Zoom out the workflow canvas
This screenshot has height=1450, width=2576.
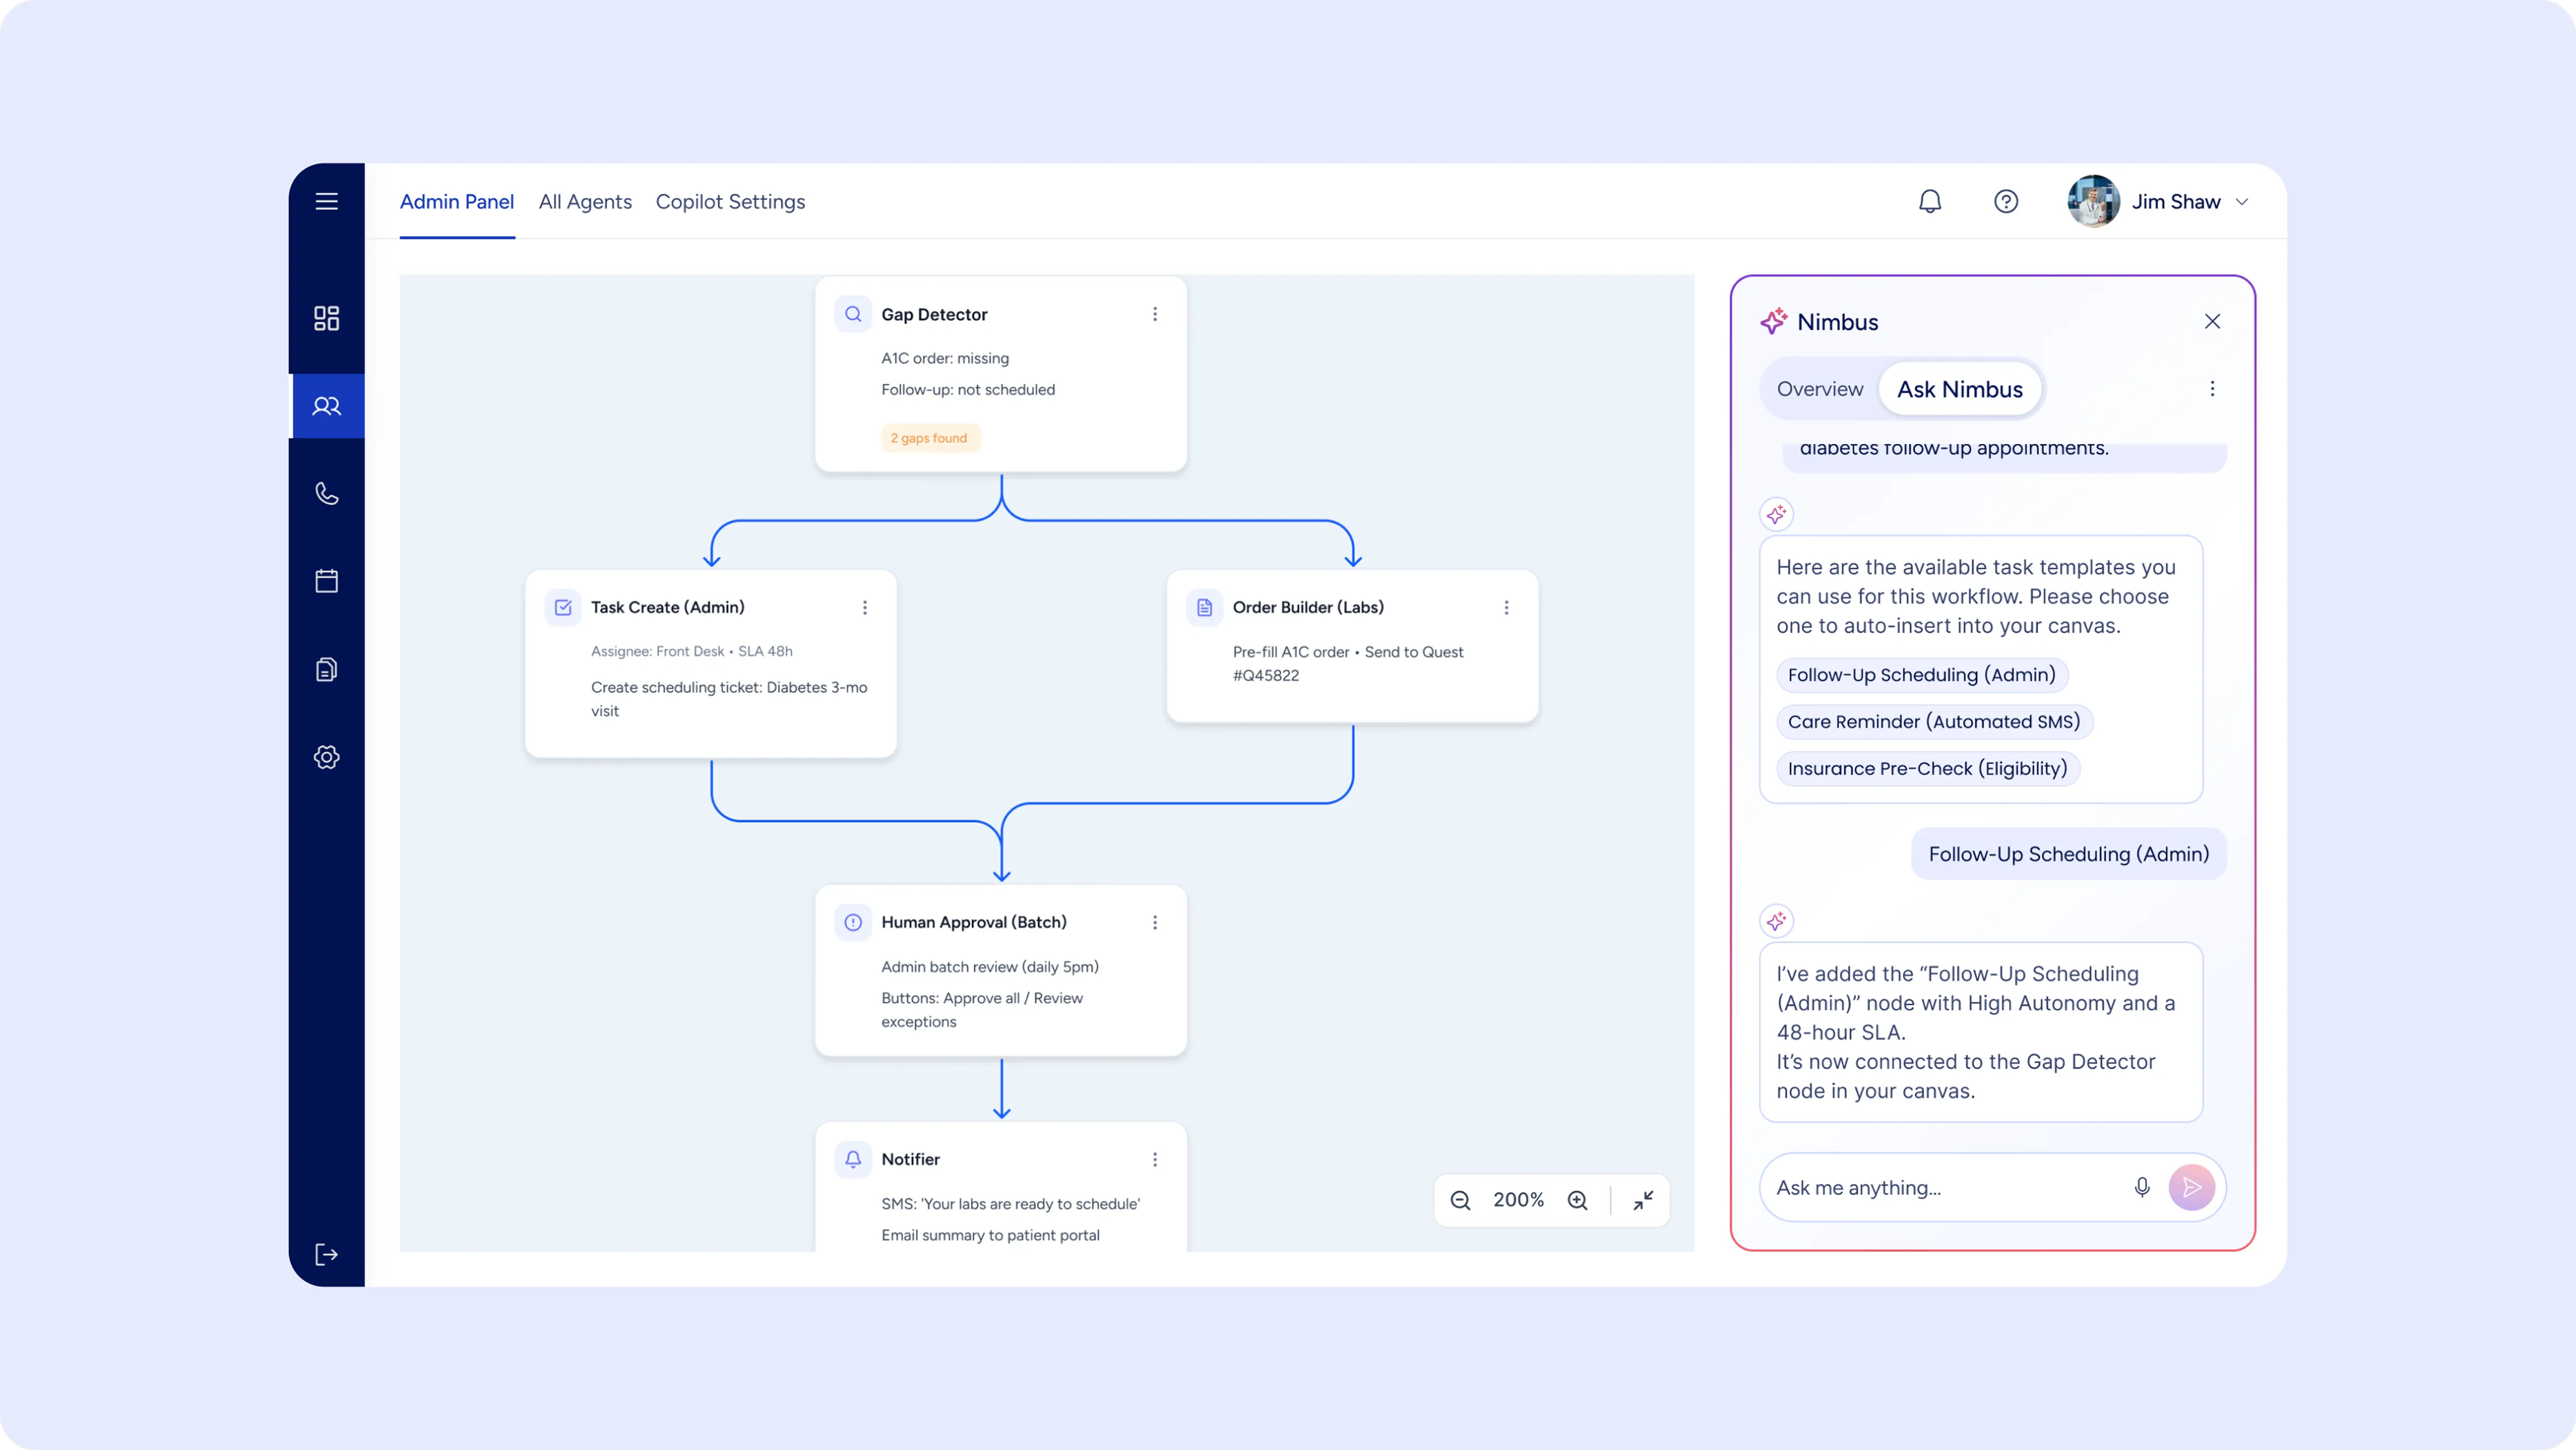tap(1460, 1200)
